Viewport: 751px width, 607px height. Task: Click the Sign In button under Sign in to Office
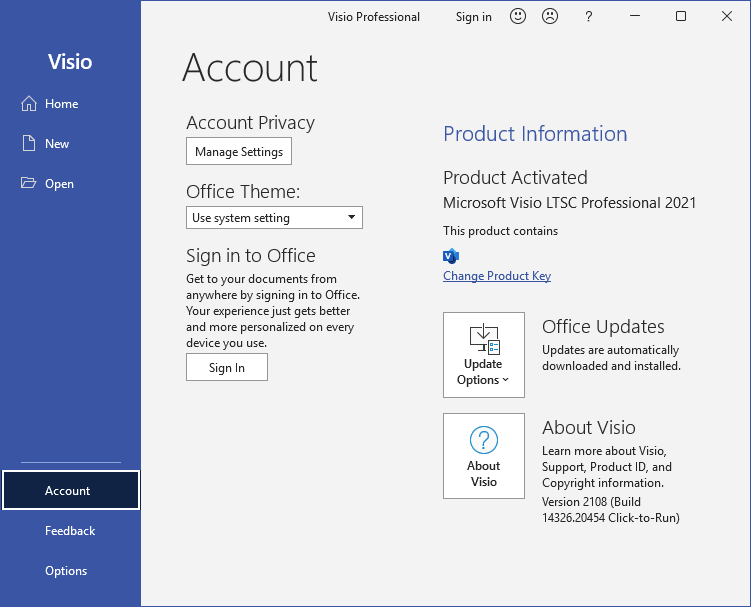pos(227,367)
